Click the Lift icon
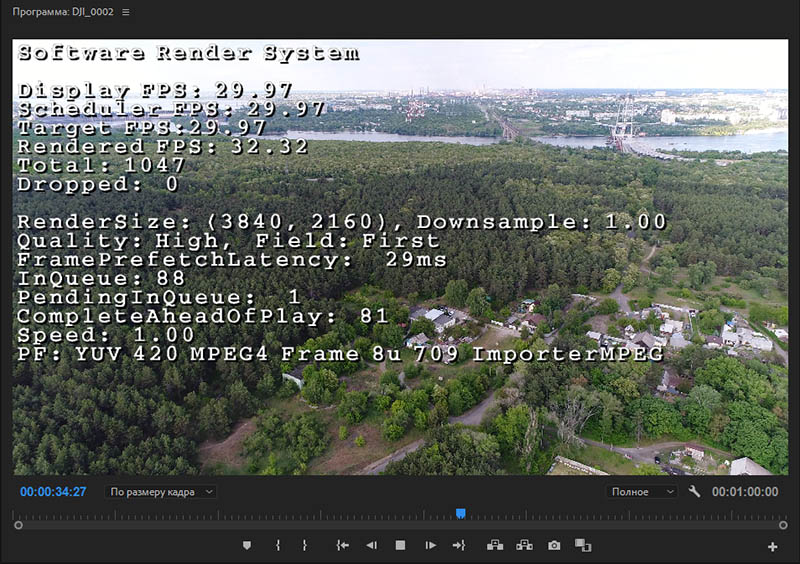Screen dimensions: 800x564 494,546
